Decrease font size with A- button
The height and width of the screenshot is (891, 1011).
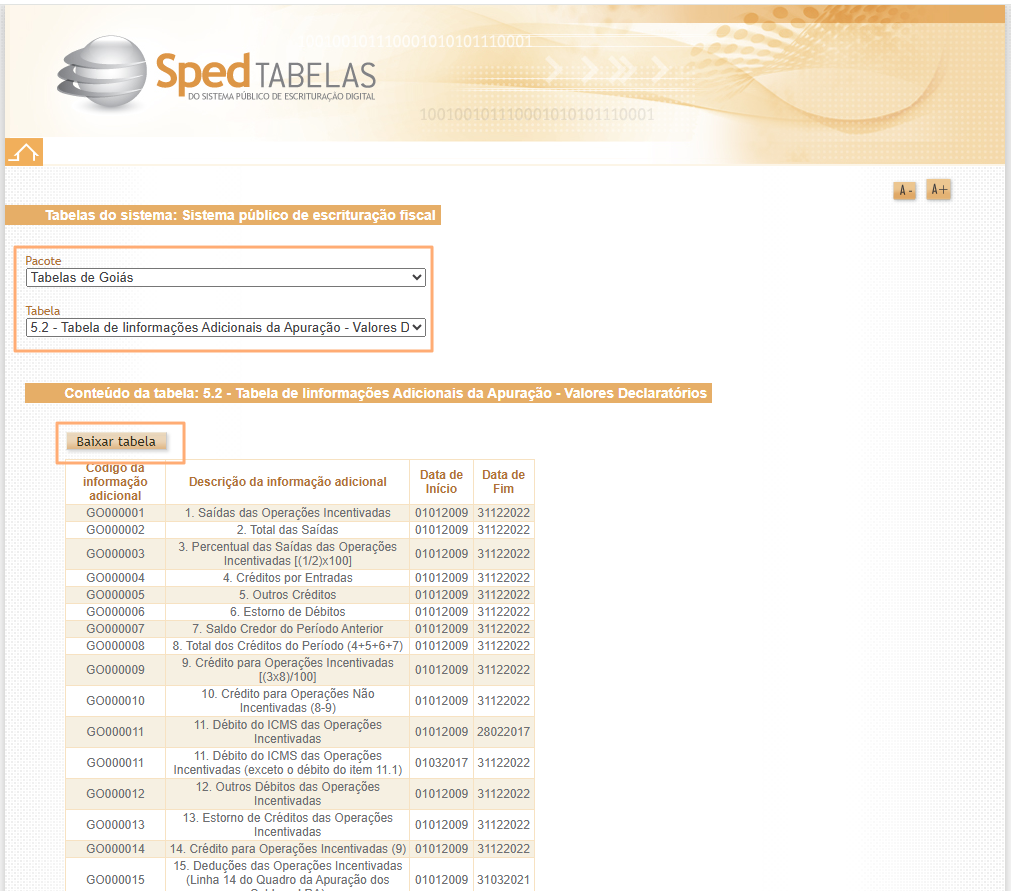[905, 190]
